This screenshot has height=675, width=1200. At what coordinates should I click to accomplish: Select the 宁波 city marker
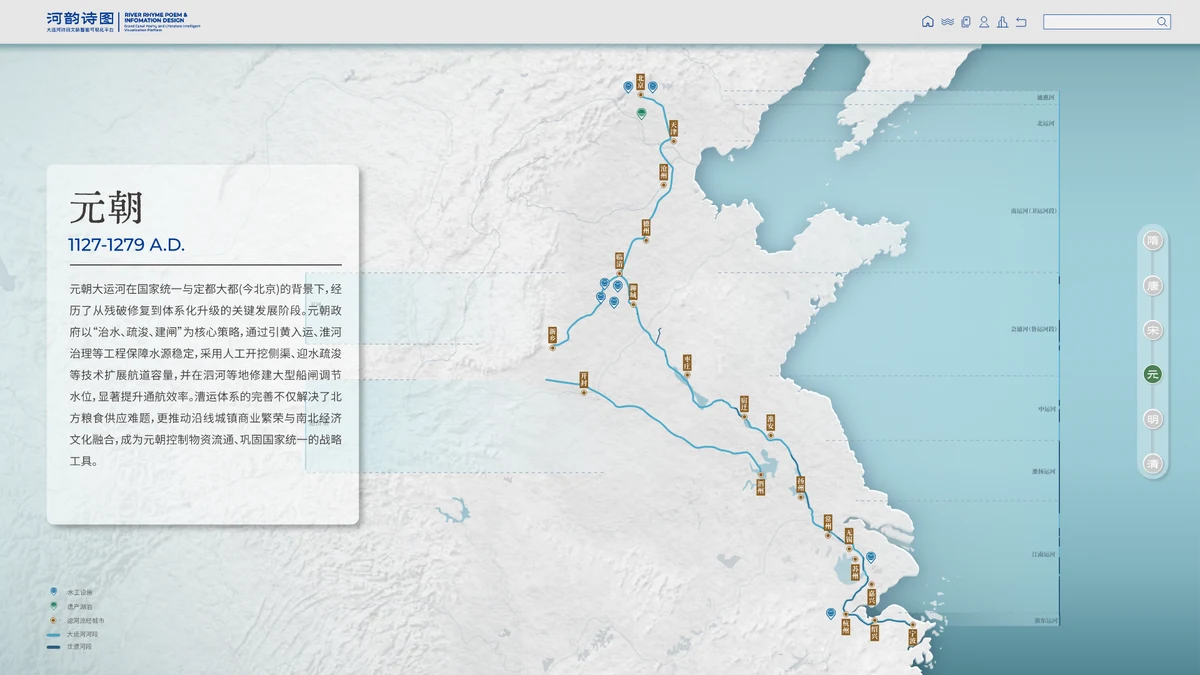point(911,633)
